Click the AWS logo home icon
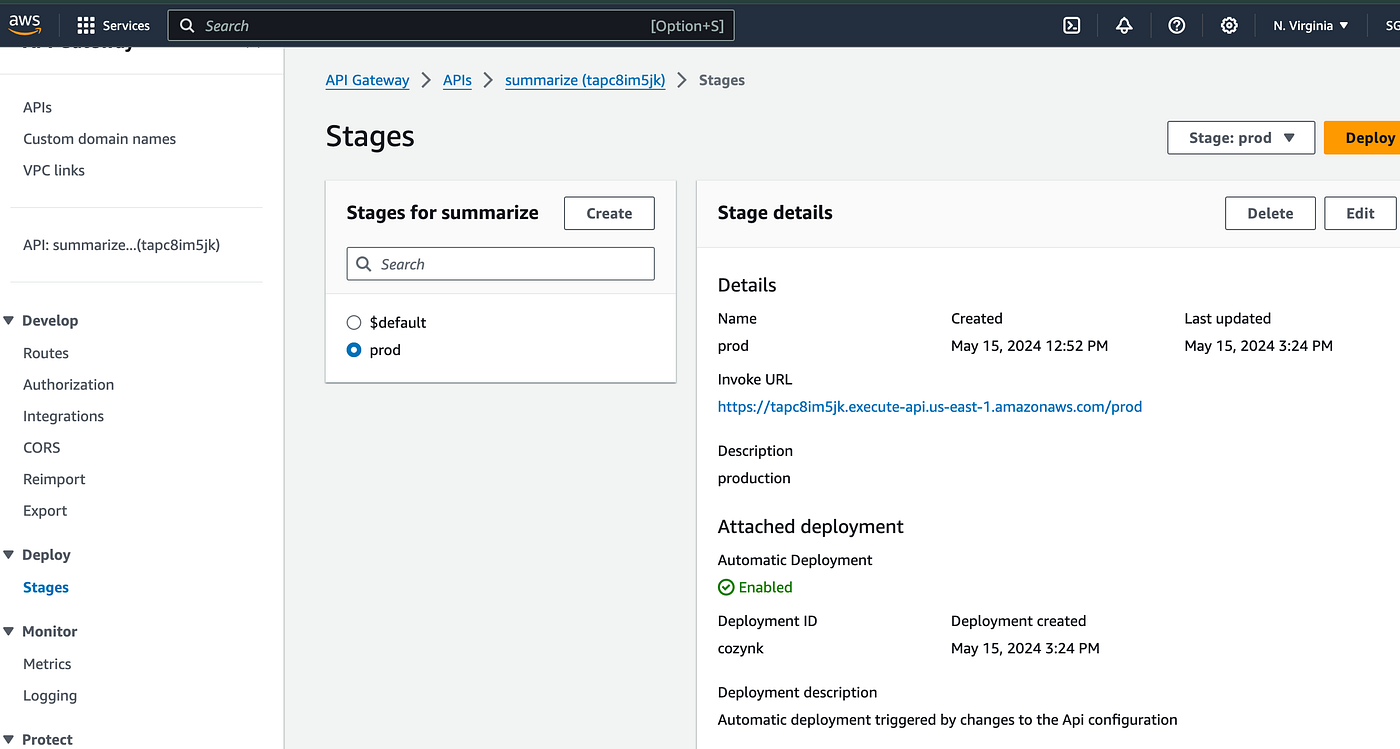 25,25
